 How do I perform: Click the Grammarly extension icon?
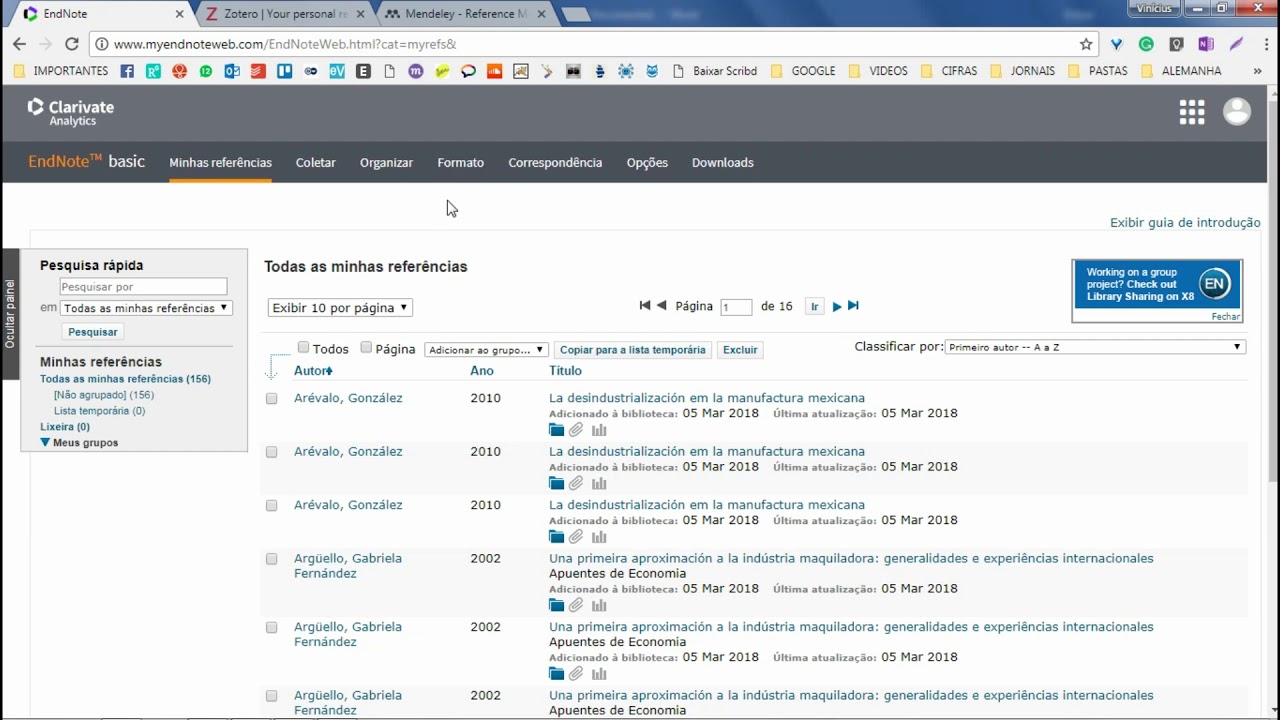pyautogui.click(x=1146, y=44)
